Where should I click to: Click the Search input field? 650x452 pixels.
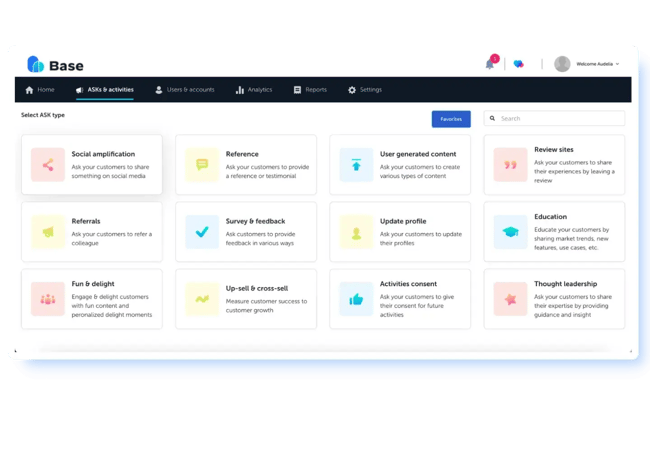click(x=554, y=118)
